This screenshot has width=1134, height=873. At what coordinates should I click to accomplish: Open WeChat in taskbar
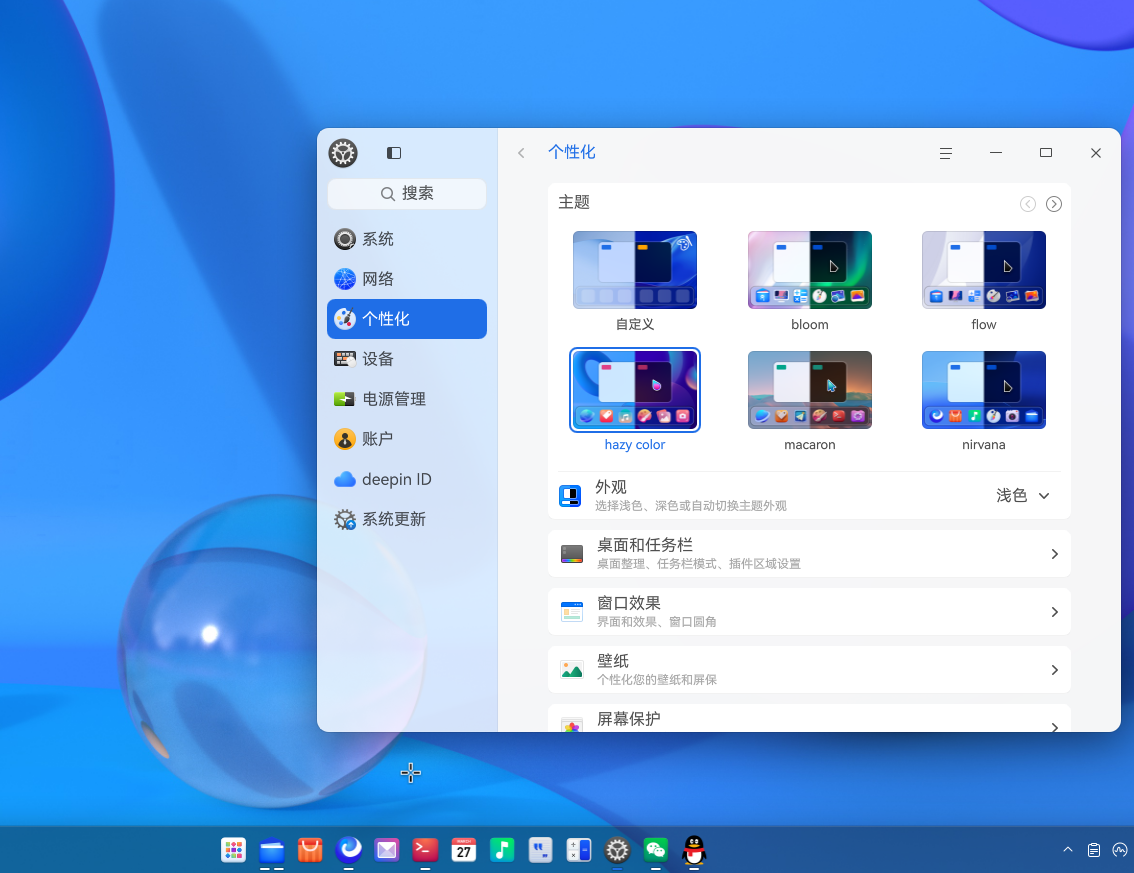click(x=656, y=850)
